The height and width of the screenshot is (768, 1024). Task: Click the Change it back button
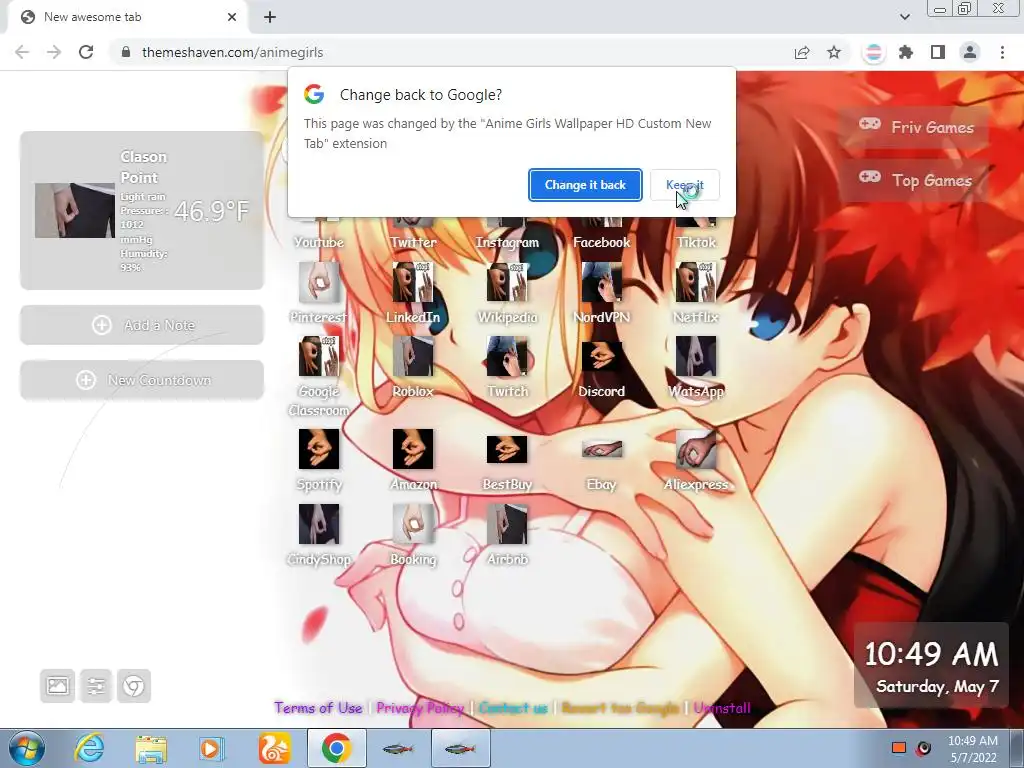585,185
